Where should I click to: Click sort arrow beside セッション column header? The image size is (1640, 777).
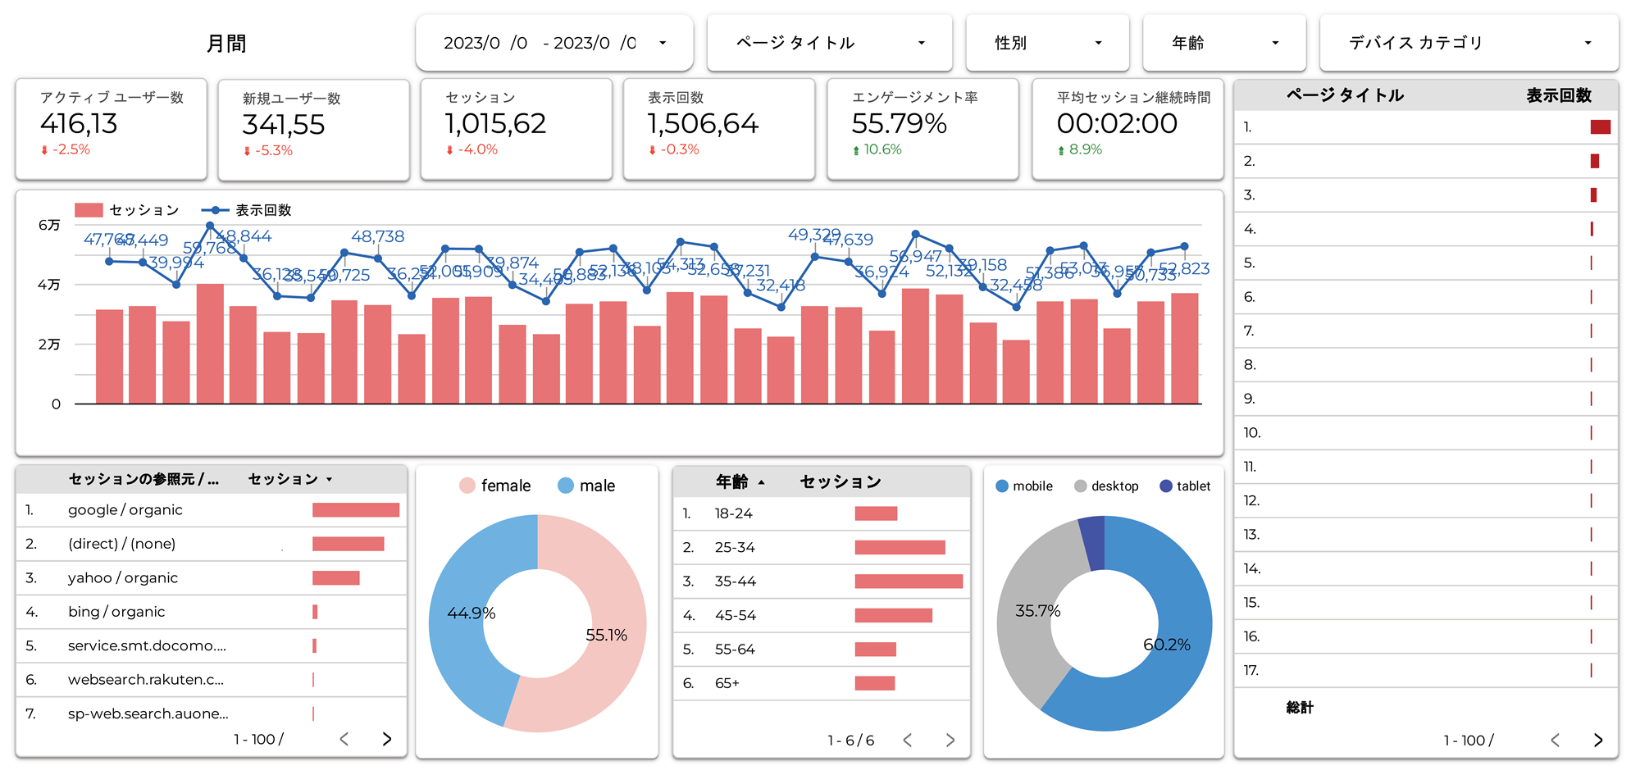(x=329, y=480)
